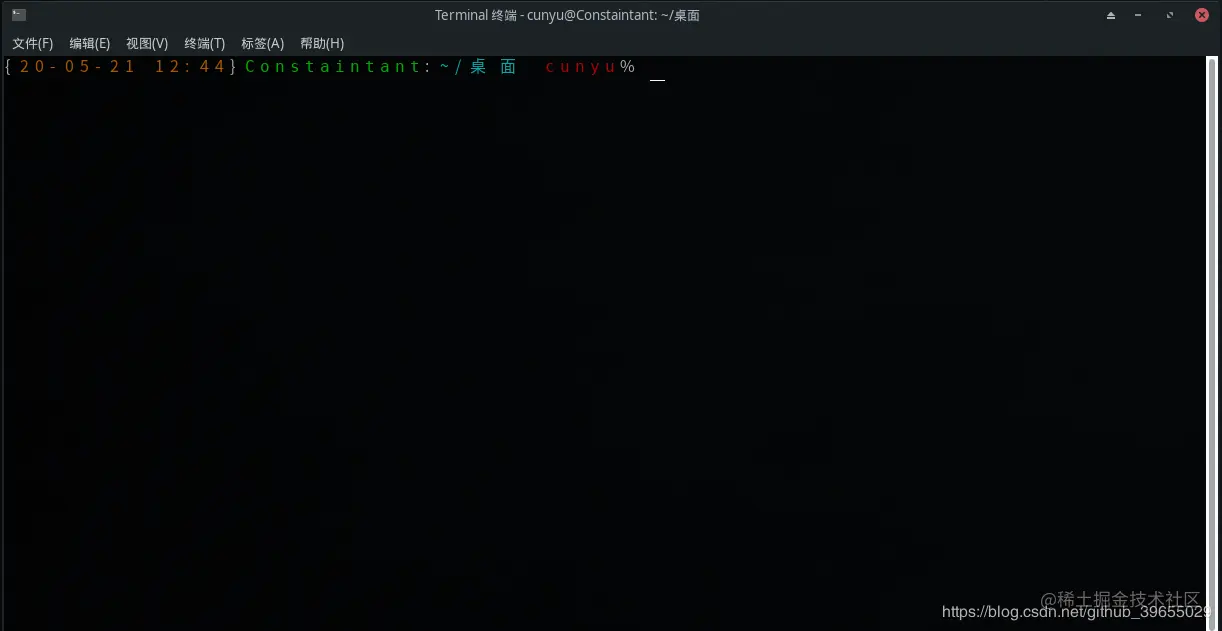Open the 文件(F) menu

[32, 43]
